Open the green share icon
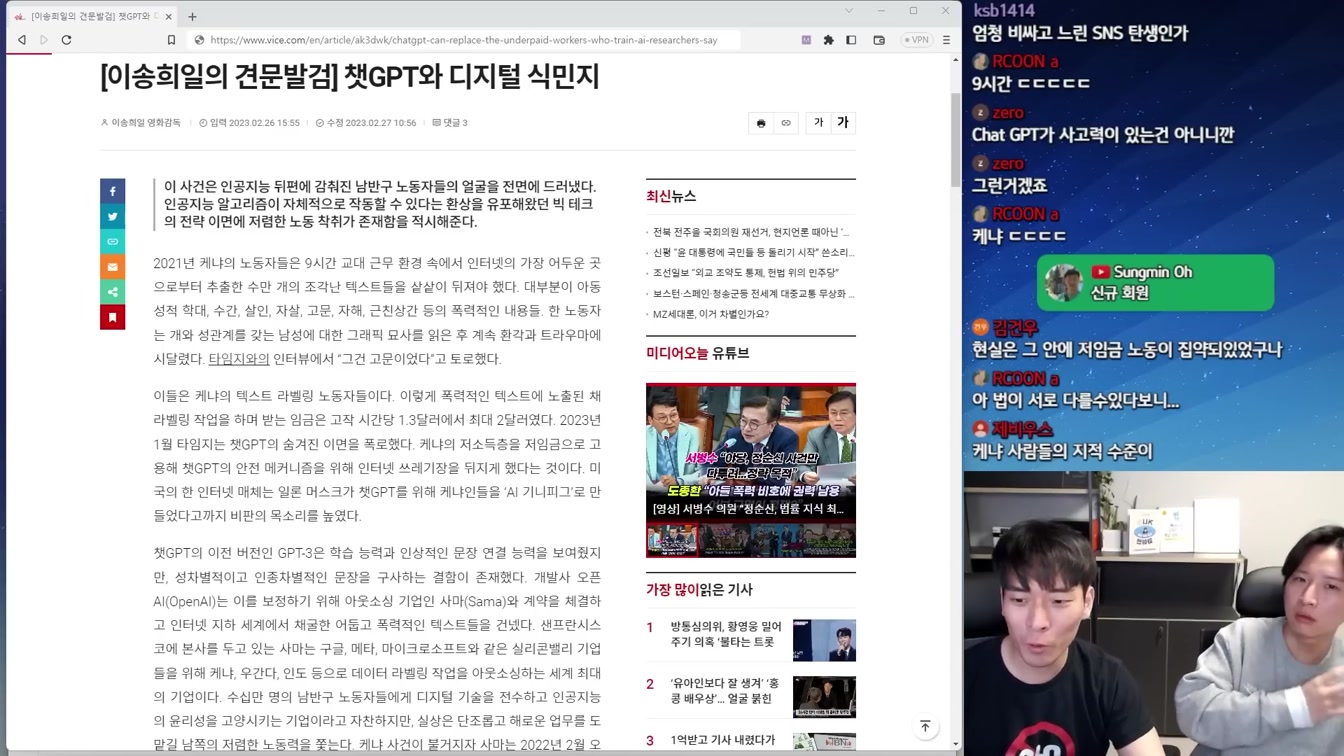 pos(113,292)
